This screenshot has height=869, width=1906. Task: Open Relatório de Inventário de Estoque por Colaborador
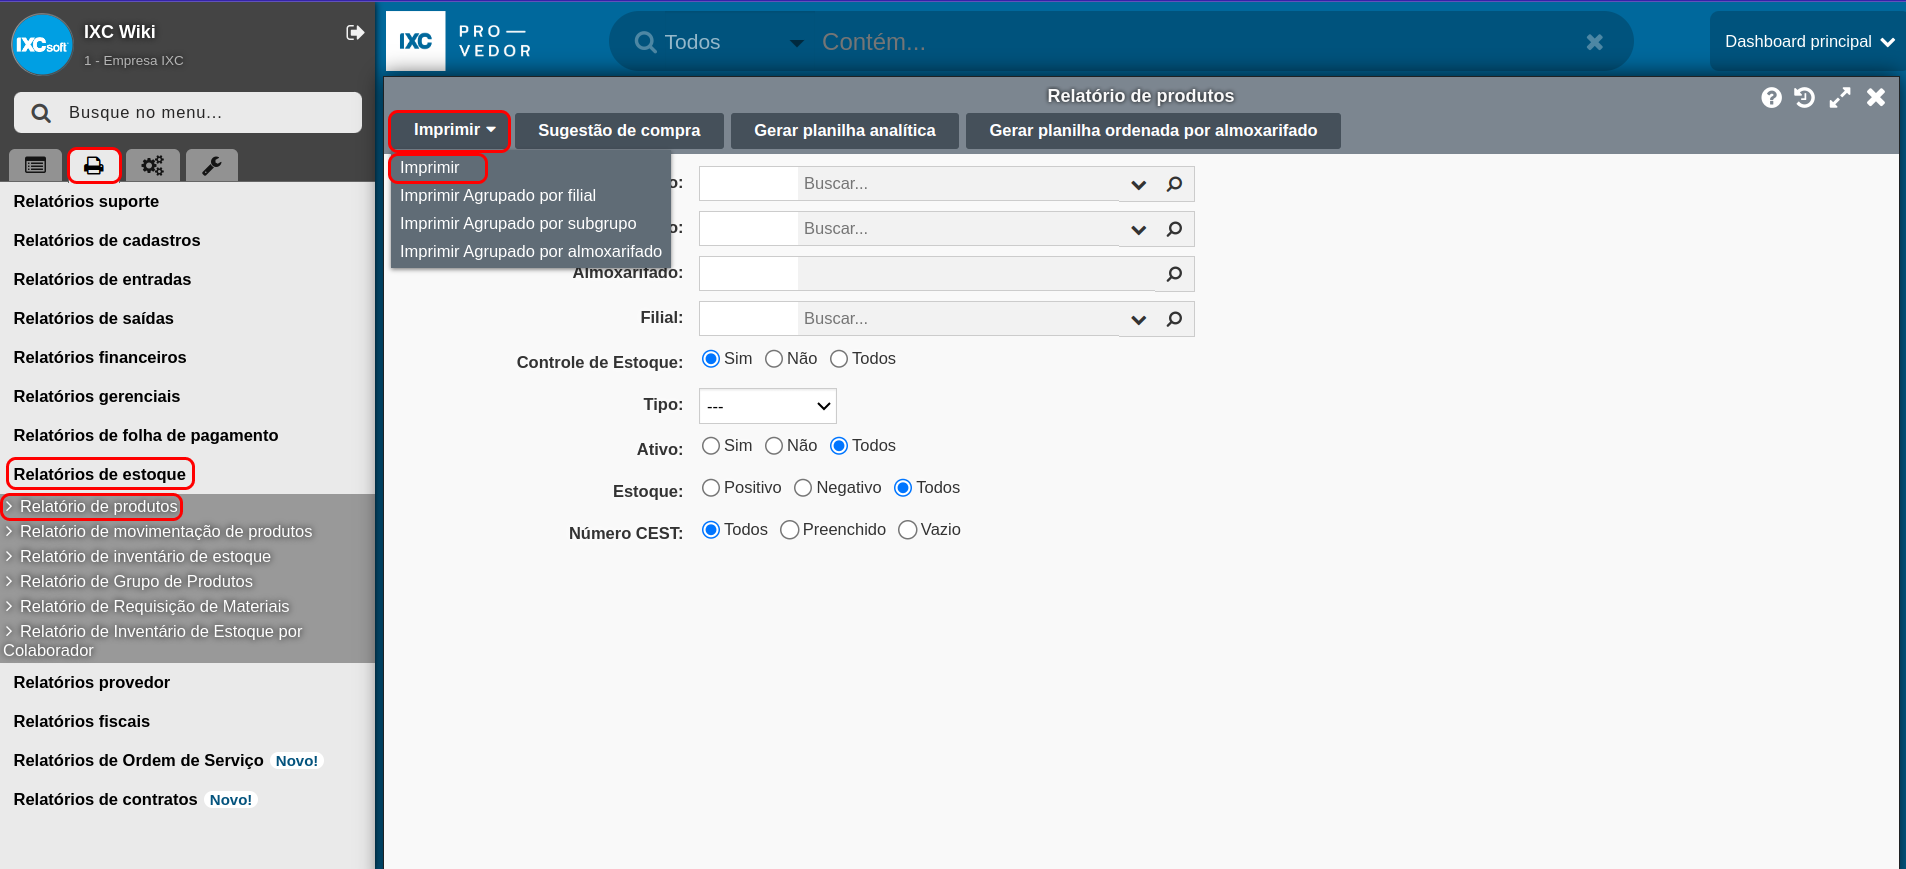153,641
